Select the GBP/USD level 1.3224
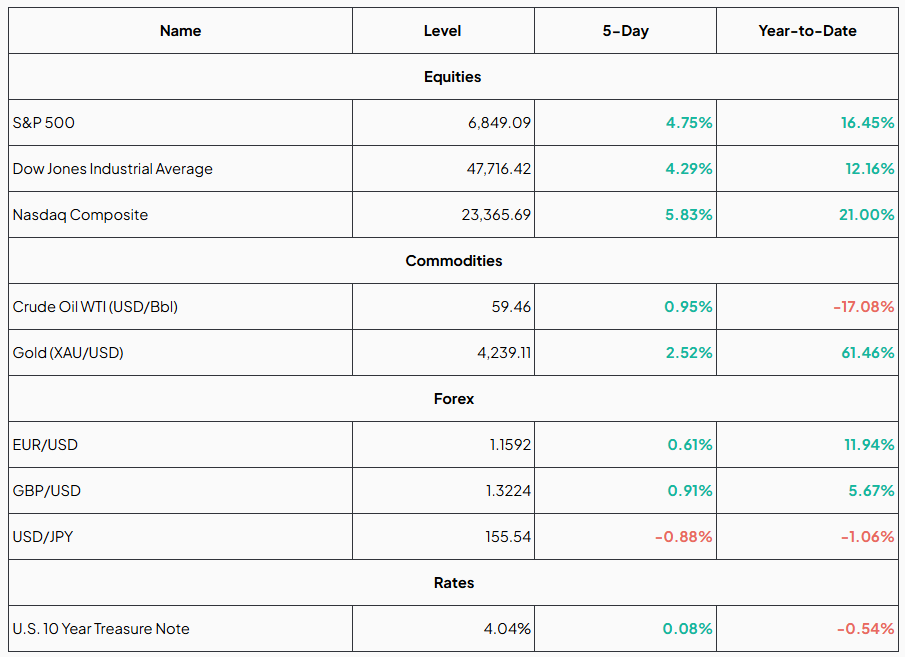The width and height of the screenshot is (905, 657). click(510, 491)
